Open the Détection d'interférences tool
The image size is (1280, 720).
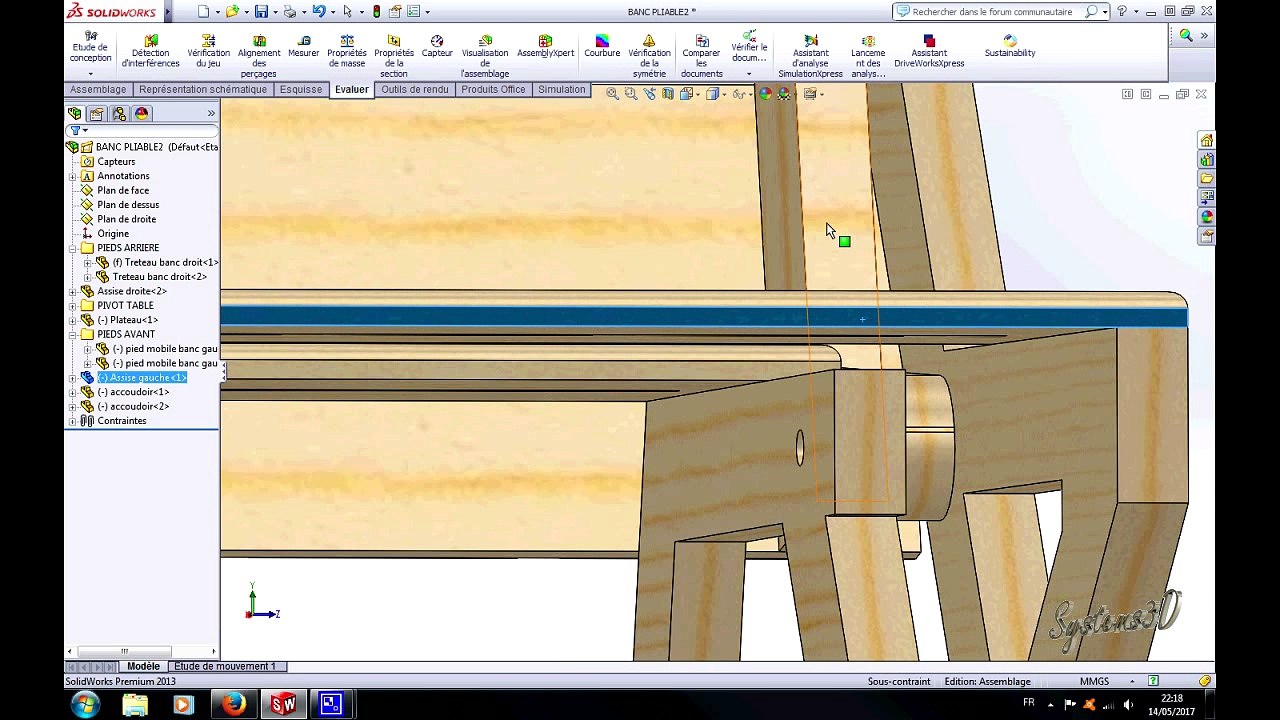click(150, 52)
